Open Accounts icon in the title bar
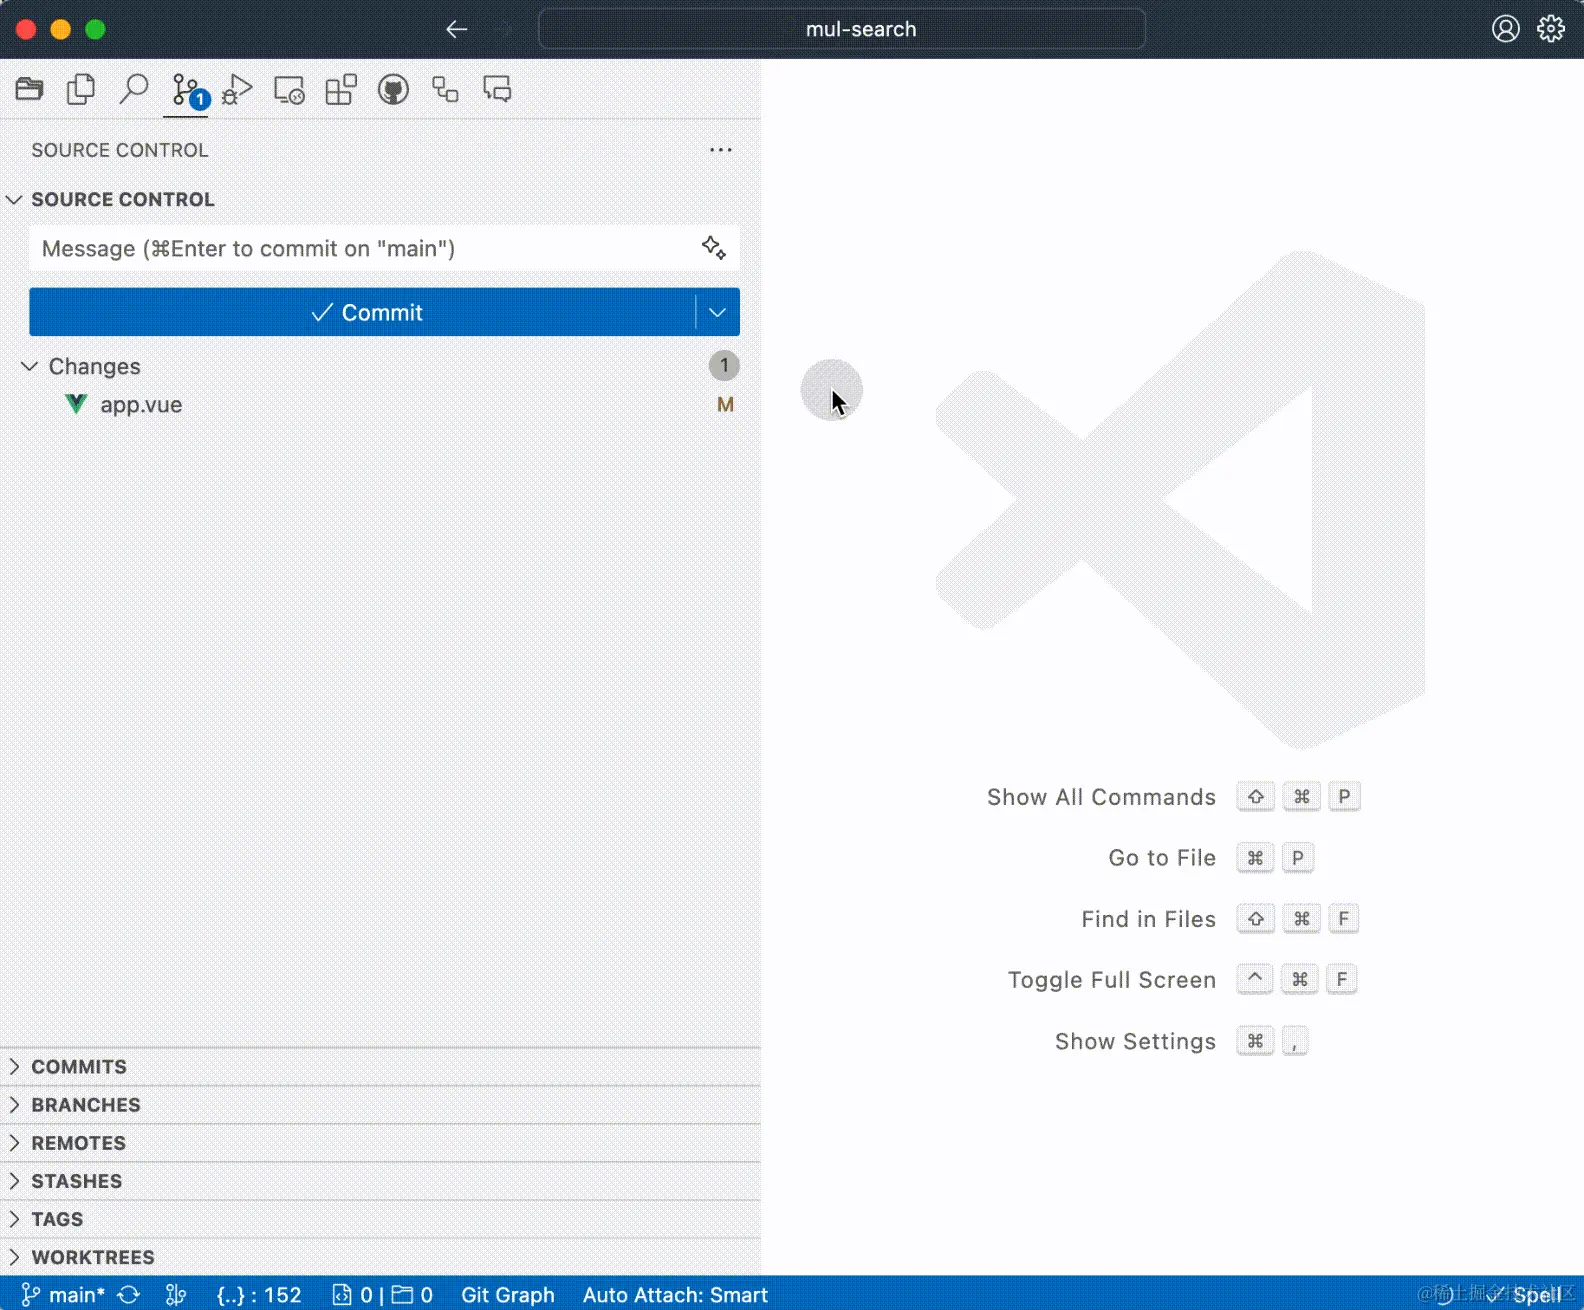The width and height of the screenshot is (1584, 1310). pyautogui.click(x=1506, y=29)
